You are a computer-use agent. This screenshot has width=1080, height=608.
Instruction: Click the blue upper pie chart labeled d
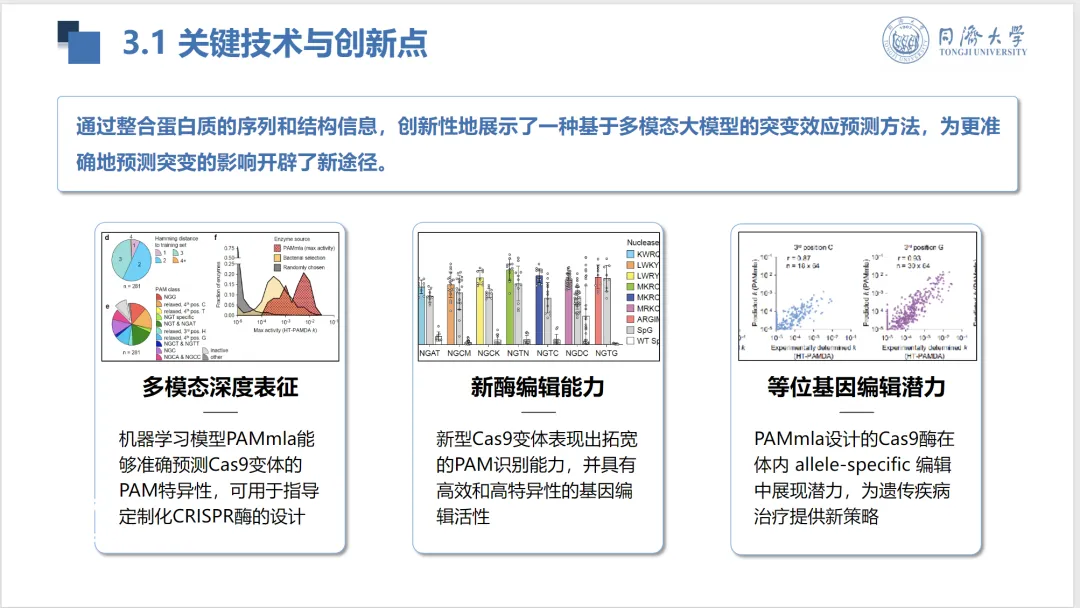click(x=132, y=260)
